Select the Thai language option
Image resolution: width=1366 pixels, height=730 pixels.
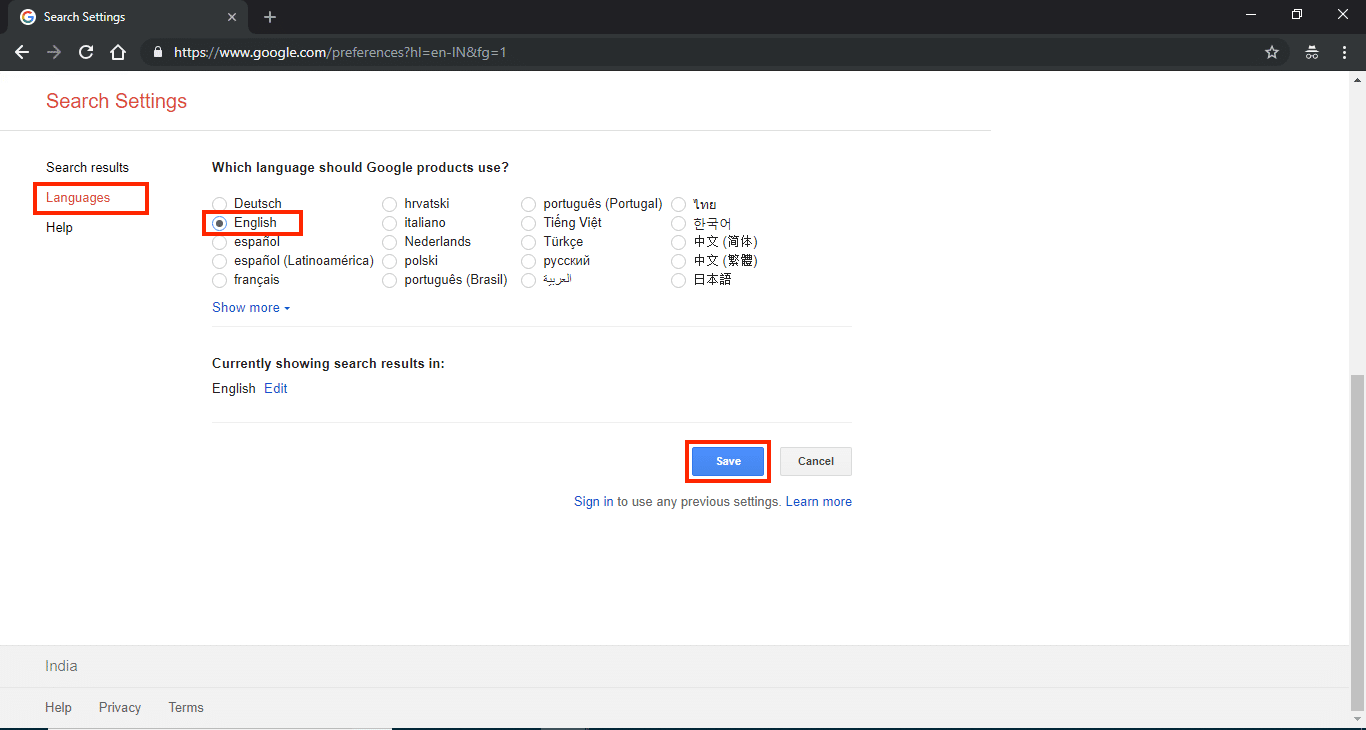(x=679, y=204)
